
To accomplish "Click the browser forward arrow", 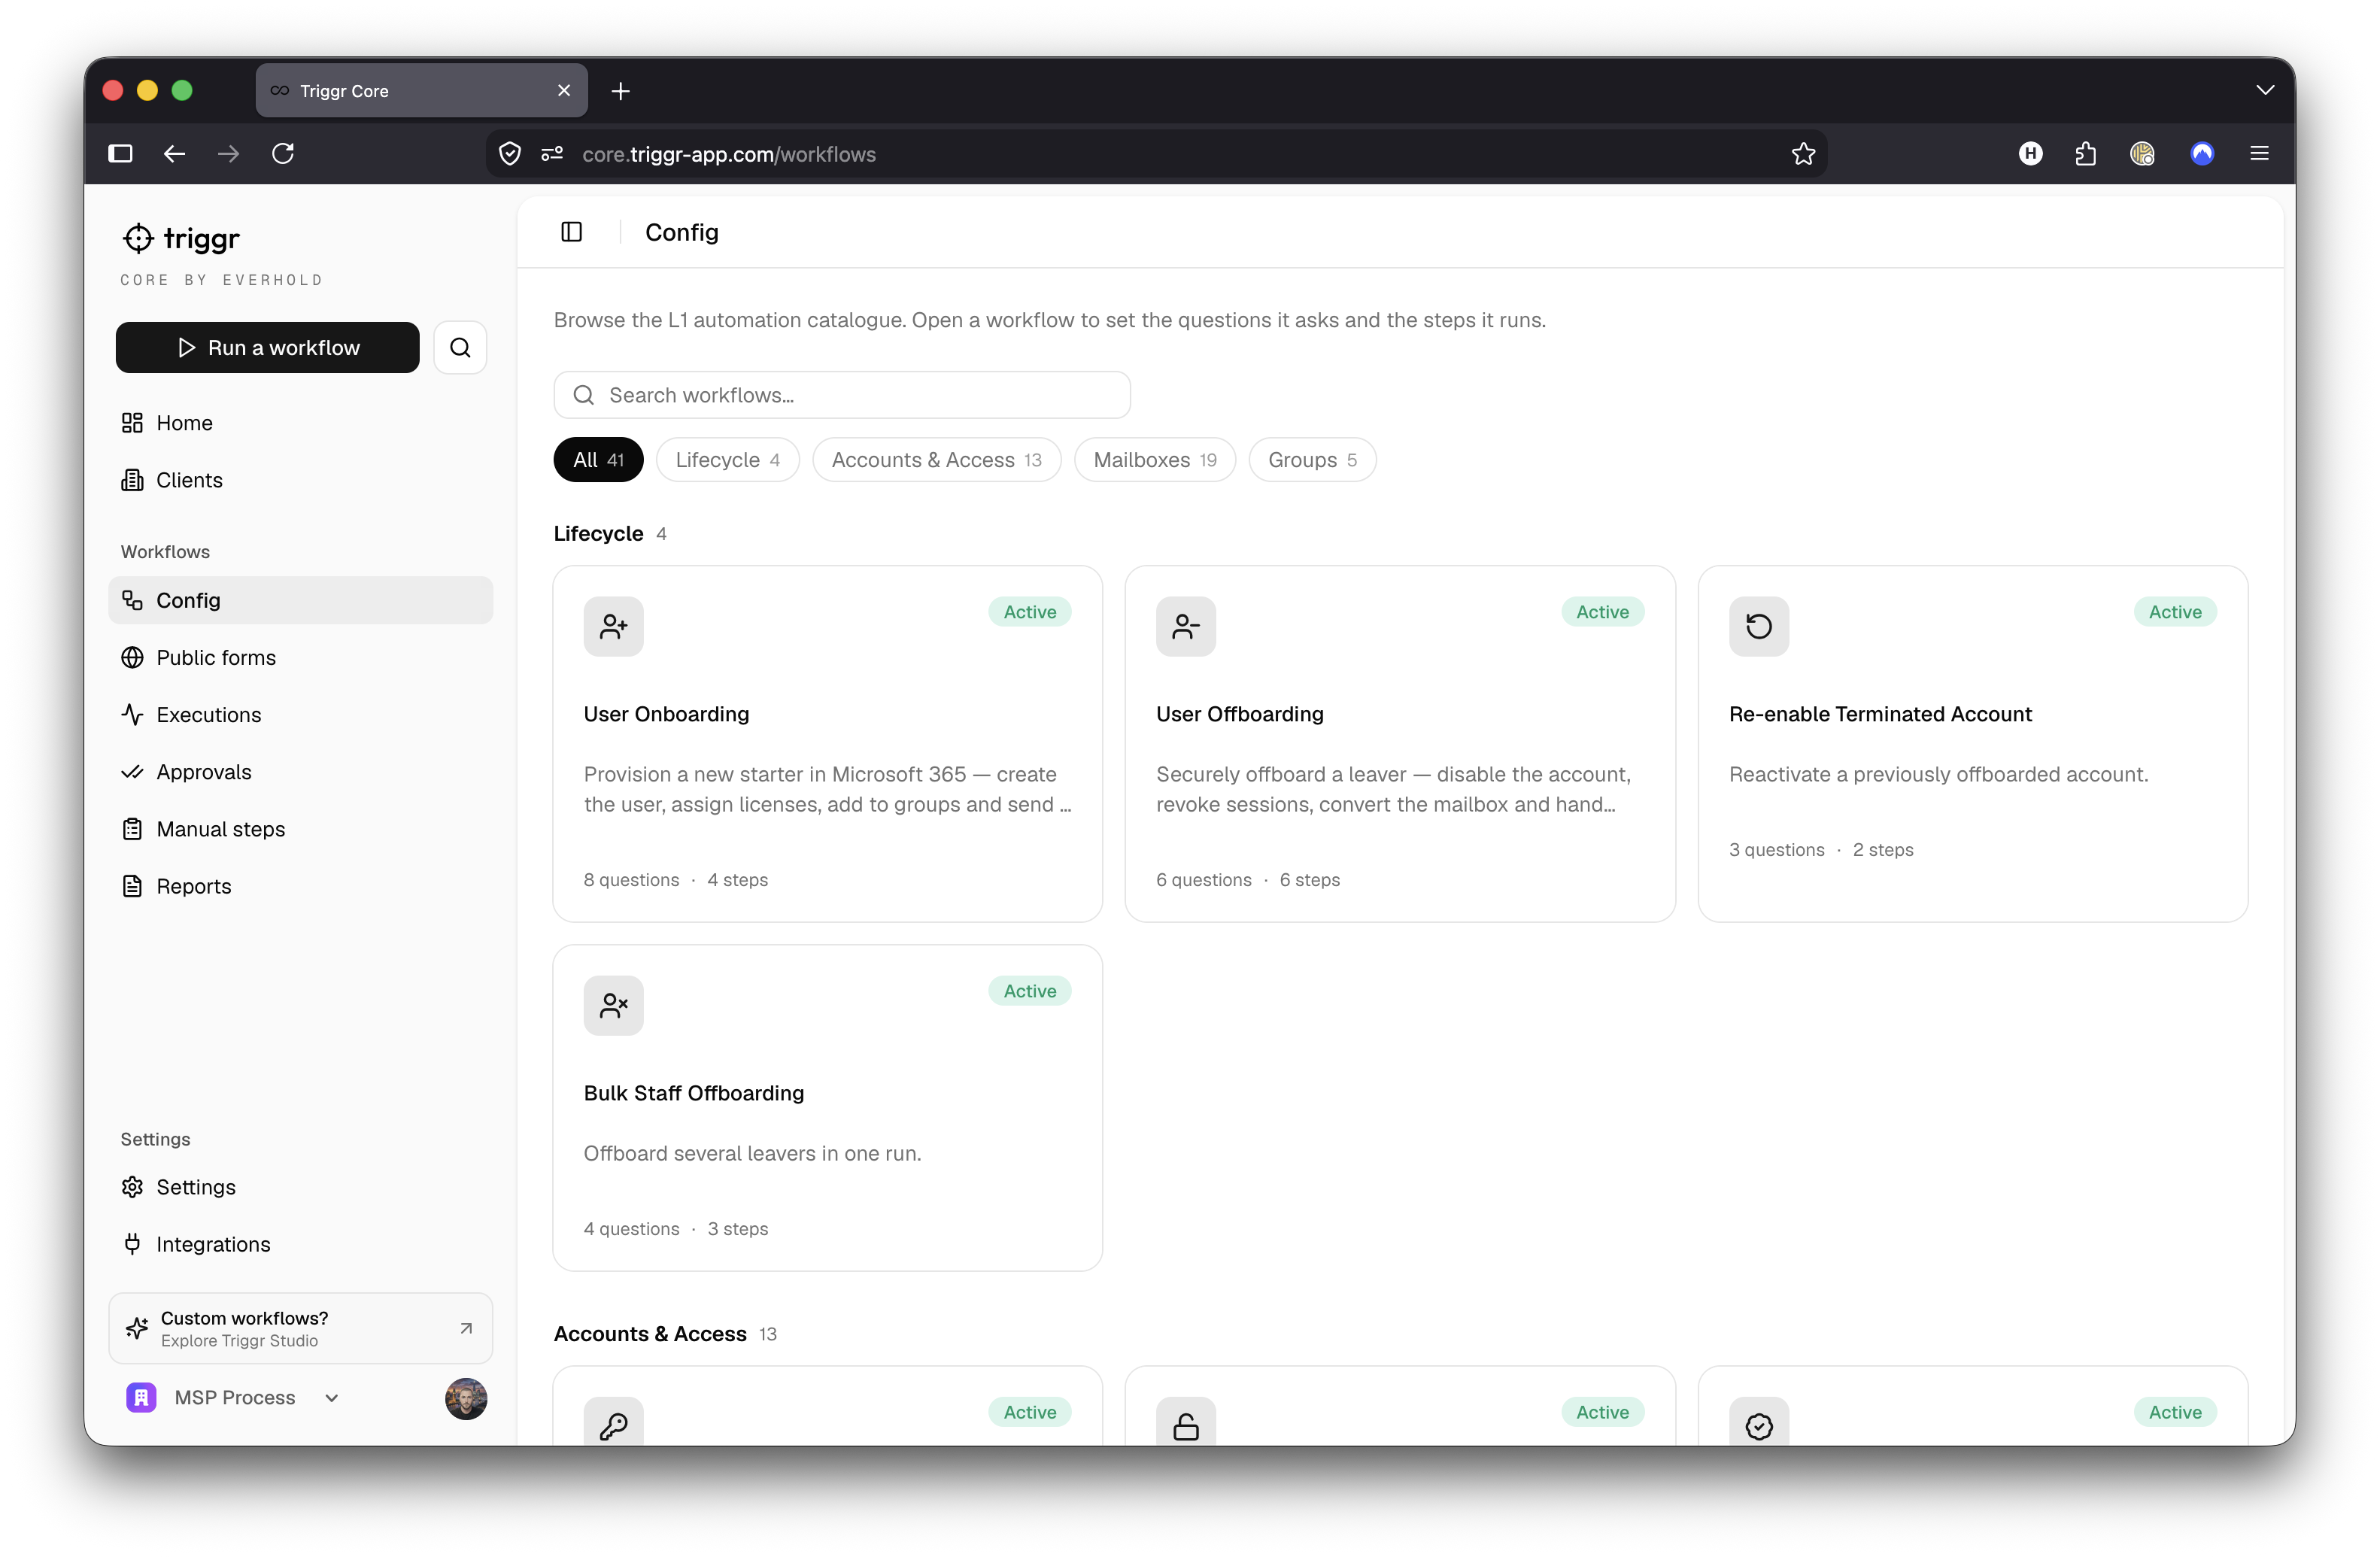I will click(228, 154).
